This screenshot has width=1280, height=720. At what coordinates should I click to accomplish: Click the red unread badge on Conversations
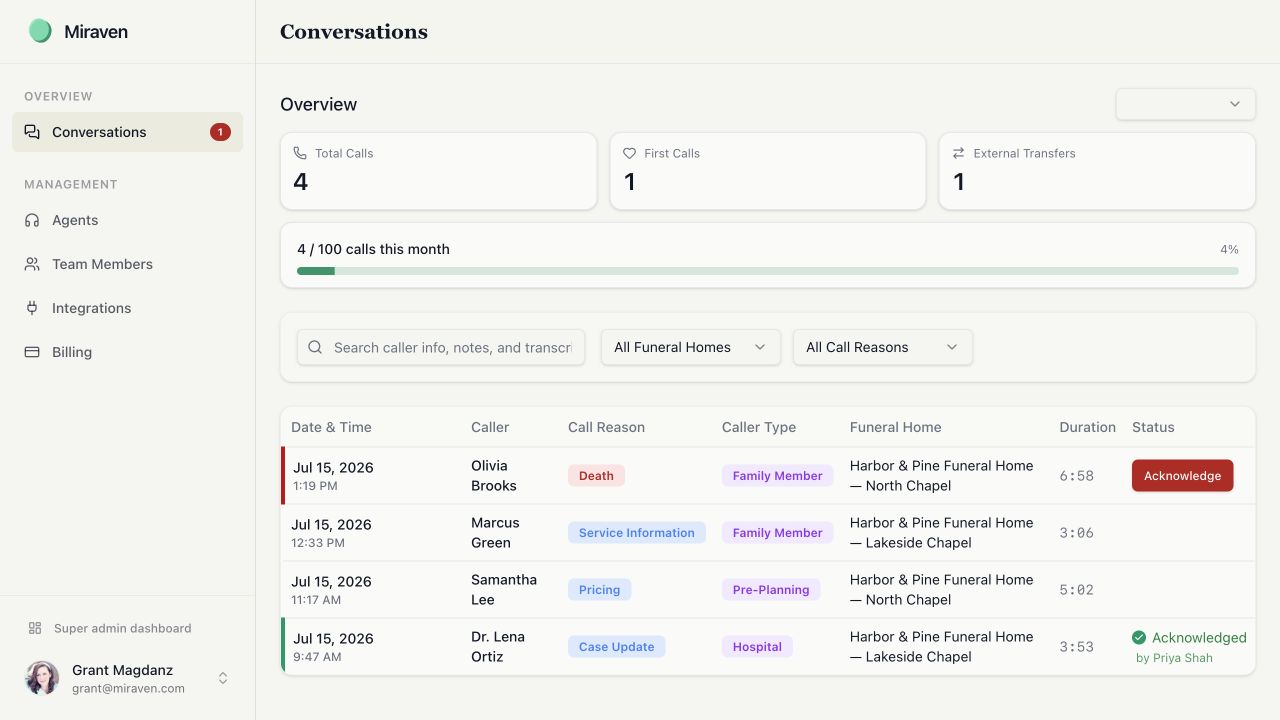pyautogui.click(x=220, y=132)
